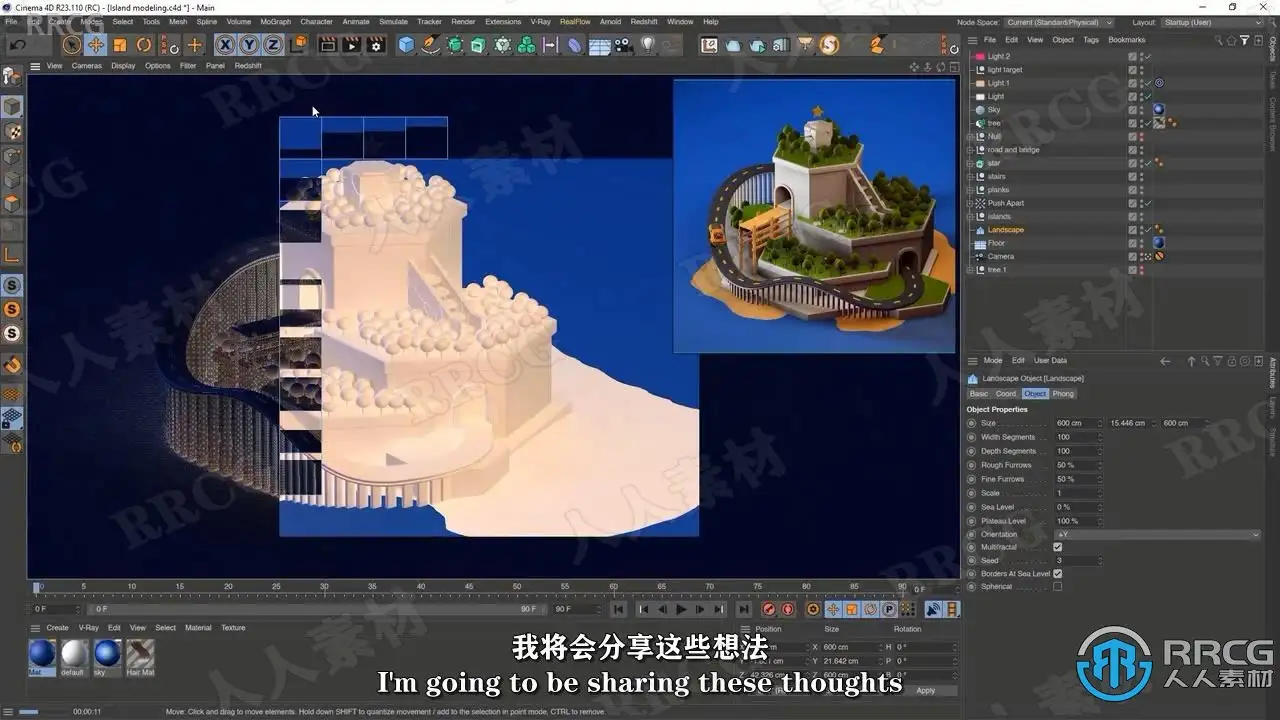Screen dimensions: 1280x720
Task: Switch the coordinate system icon
Action: (x=298, y=44)
